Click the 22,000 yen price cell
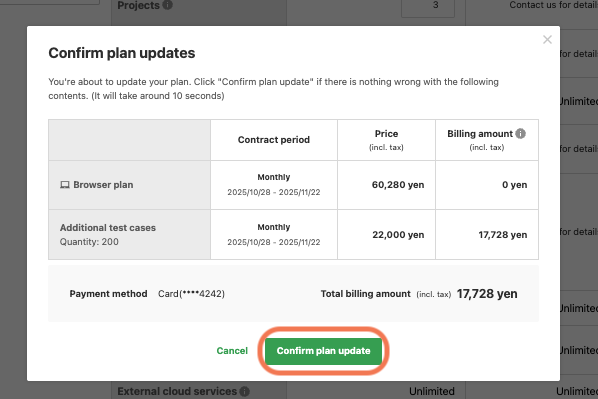 tap(398, 235)
